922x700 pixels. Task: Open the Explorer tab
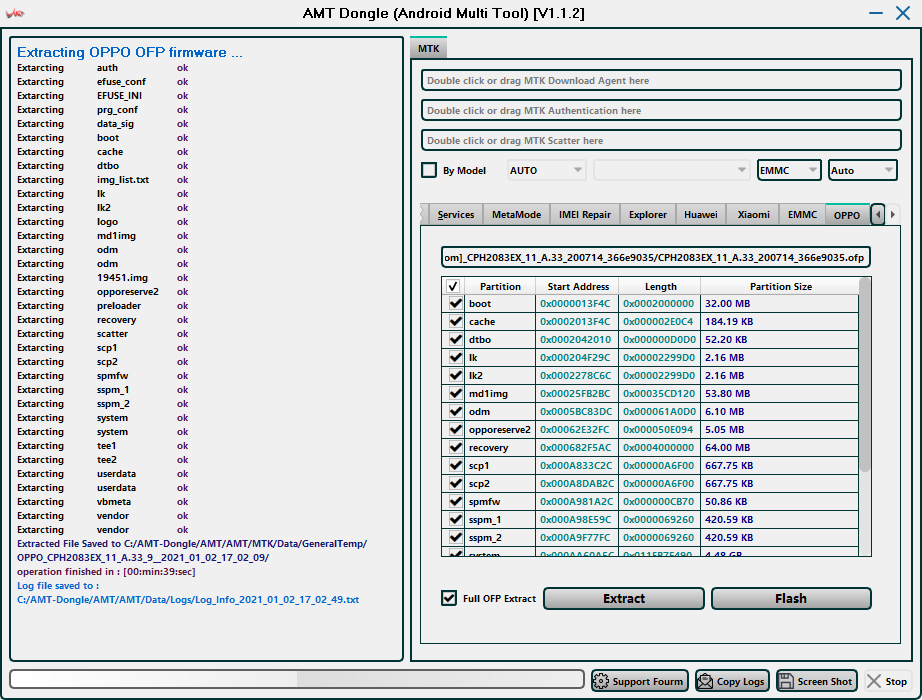(x=647, y=215)
